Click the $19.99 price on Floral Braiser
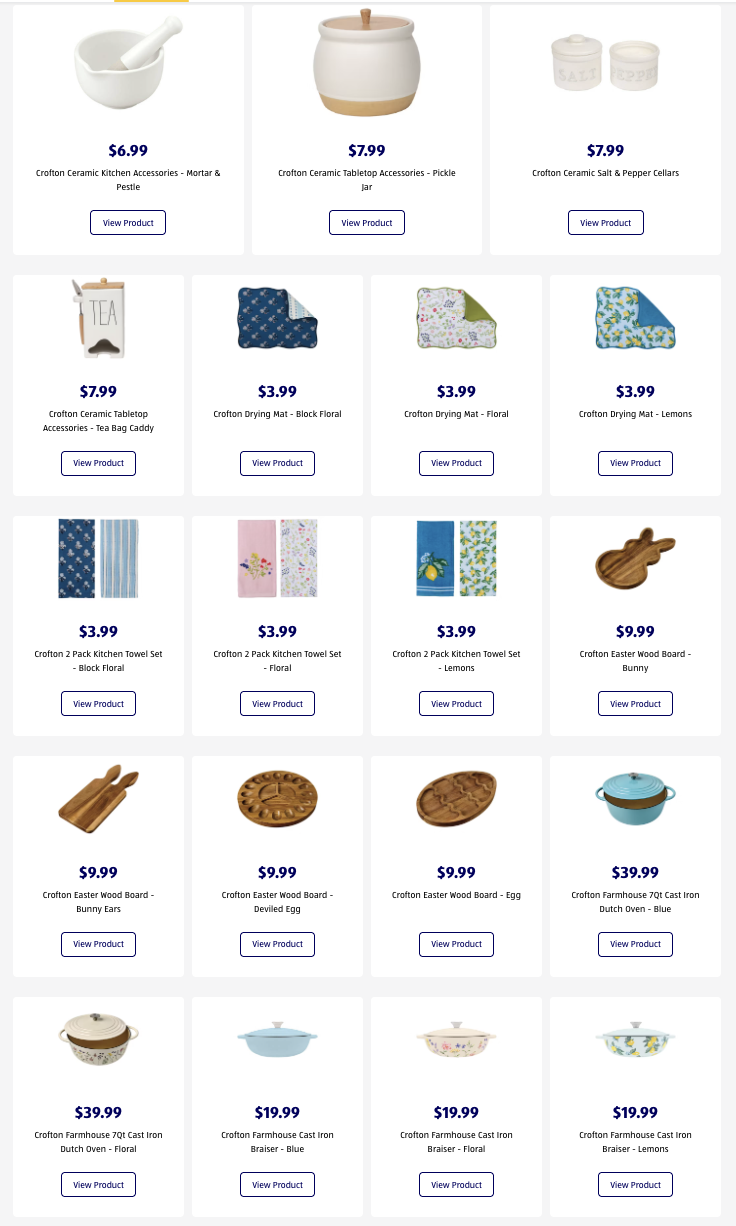The height and width of the screenshot is (1226, 736). (456, 1112)
